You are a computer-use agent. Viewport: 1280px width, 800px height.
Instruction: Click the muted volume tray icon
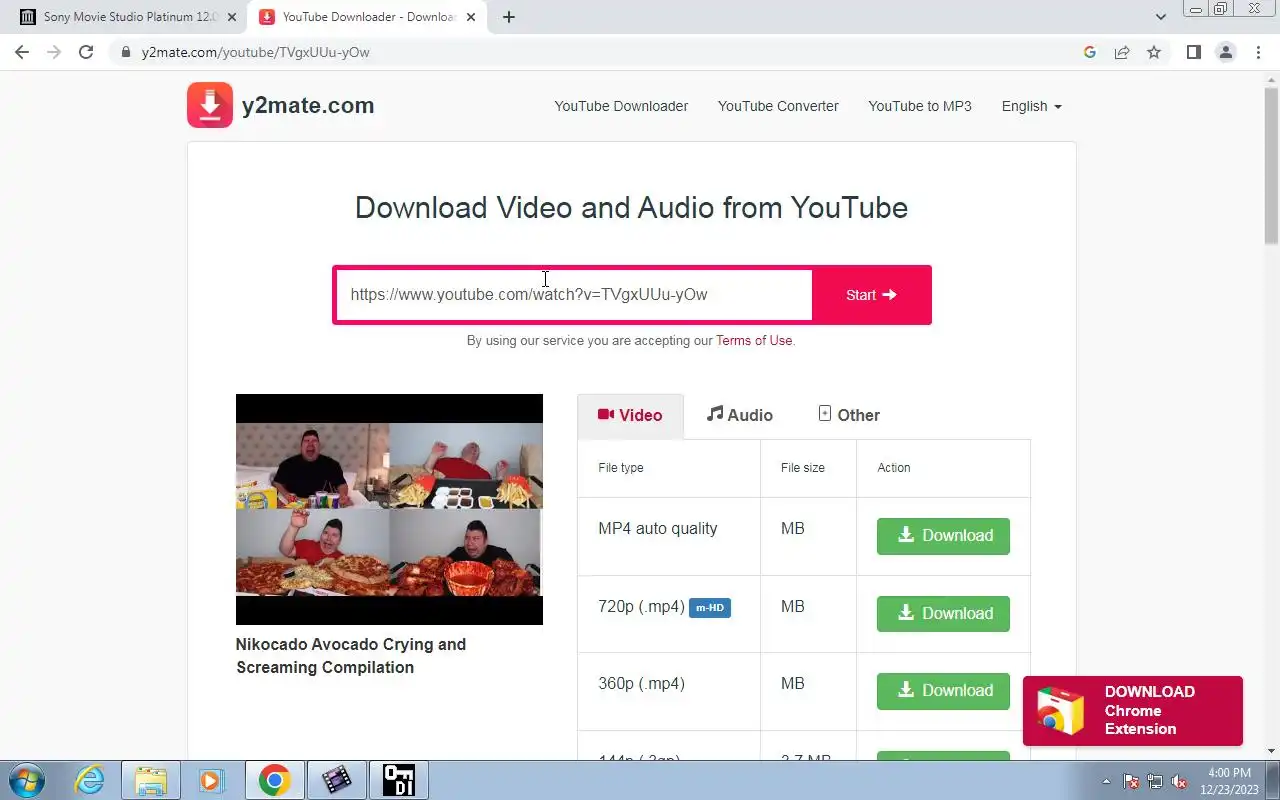point(1179,782)
